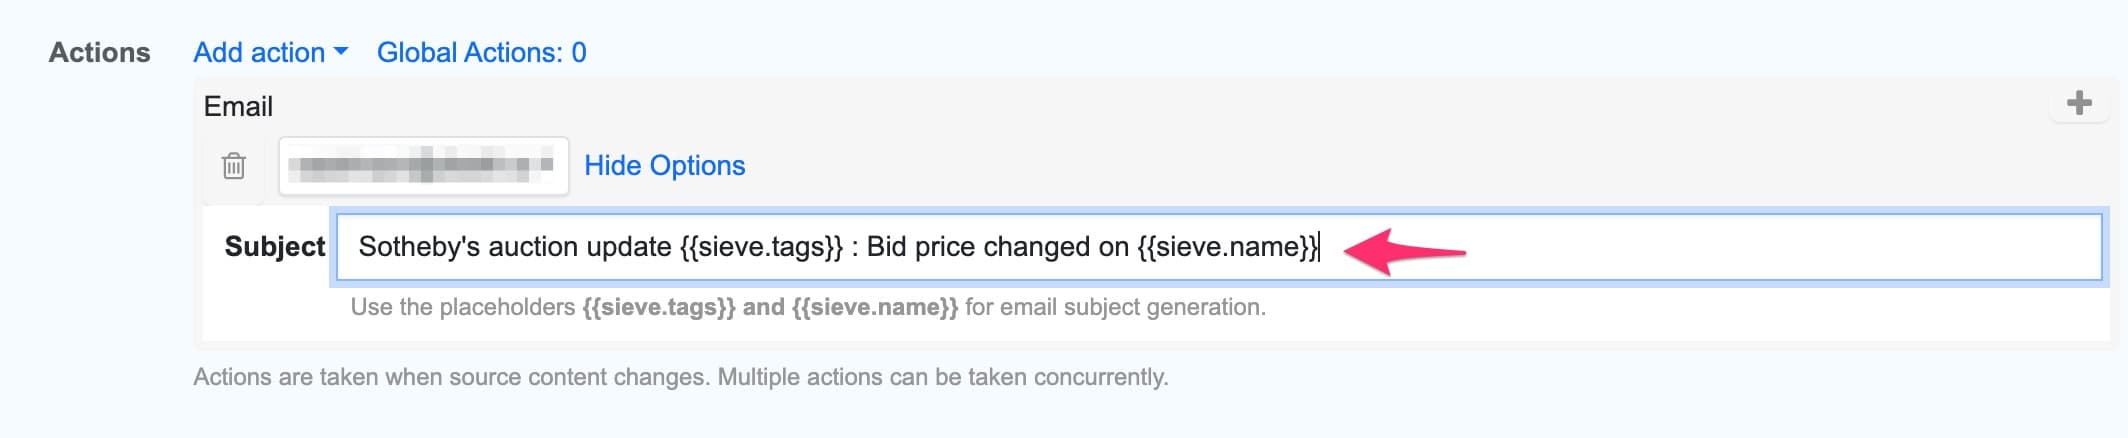2128x438 pixels.
Task: Click the "Actions are taken" footer note
Action: tap(680, 377)
